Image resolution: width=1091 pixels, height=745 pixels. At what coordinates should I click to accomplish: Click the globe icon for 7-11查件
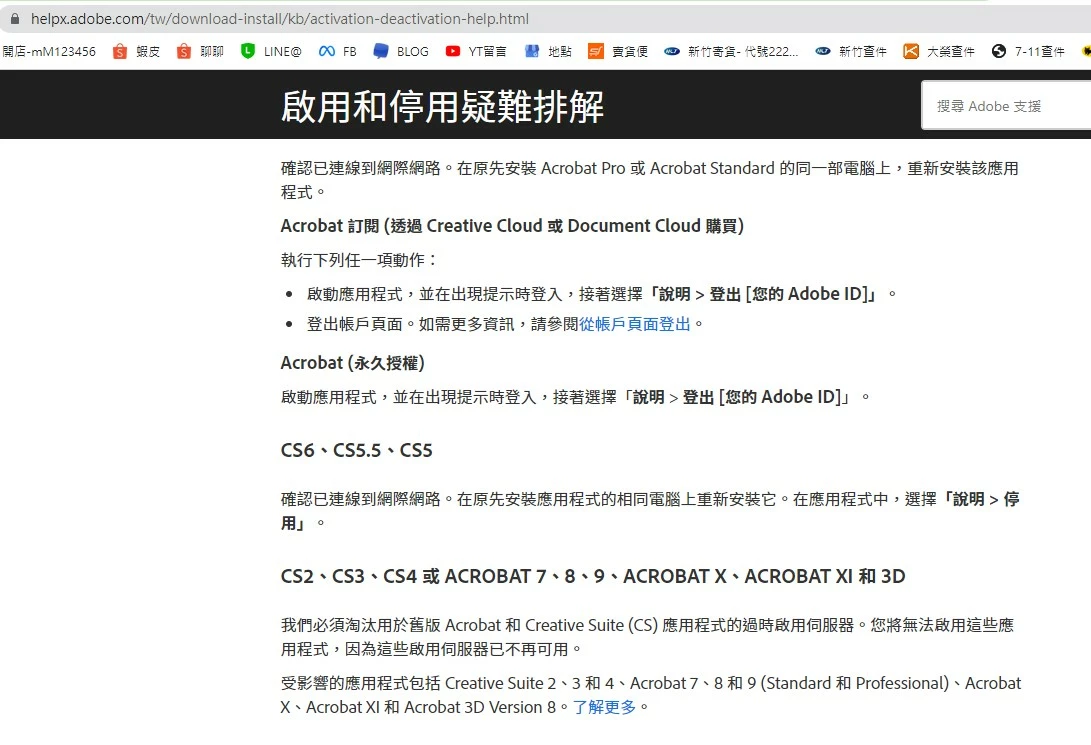[x=999, y=51]
